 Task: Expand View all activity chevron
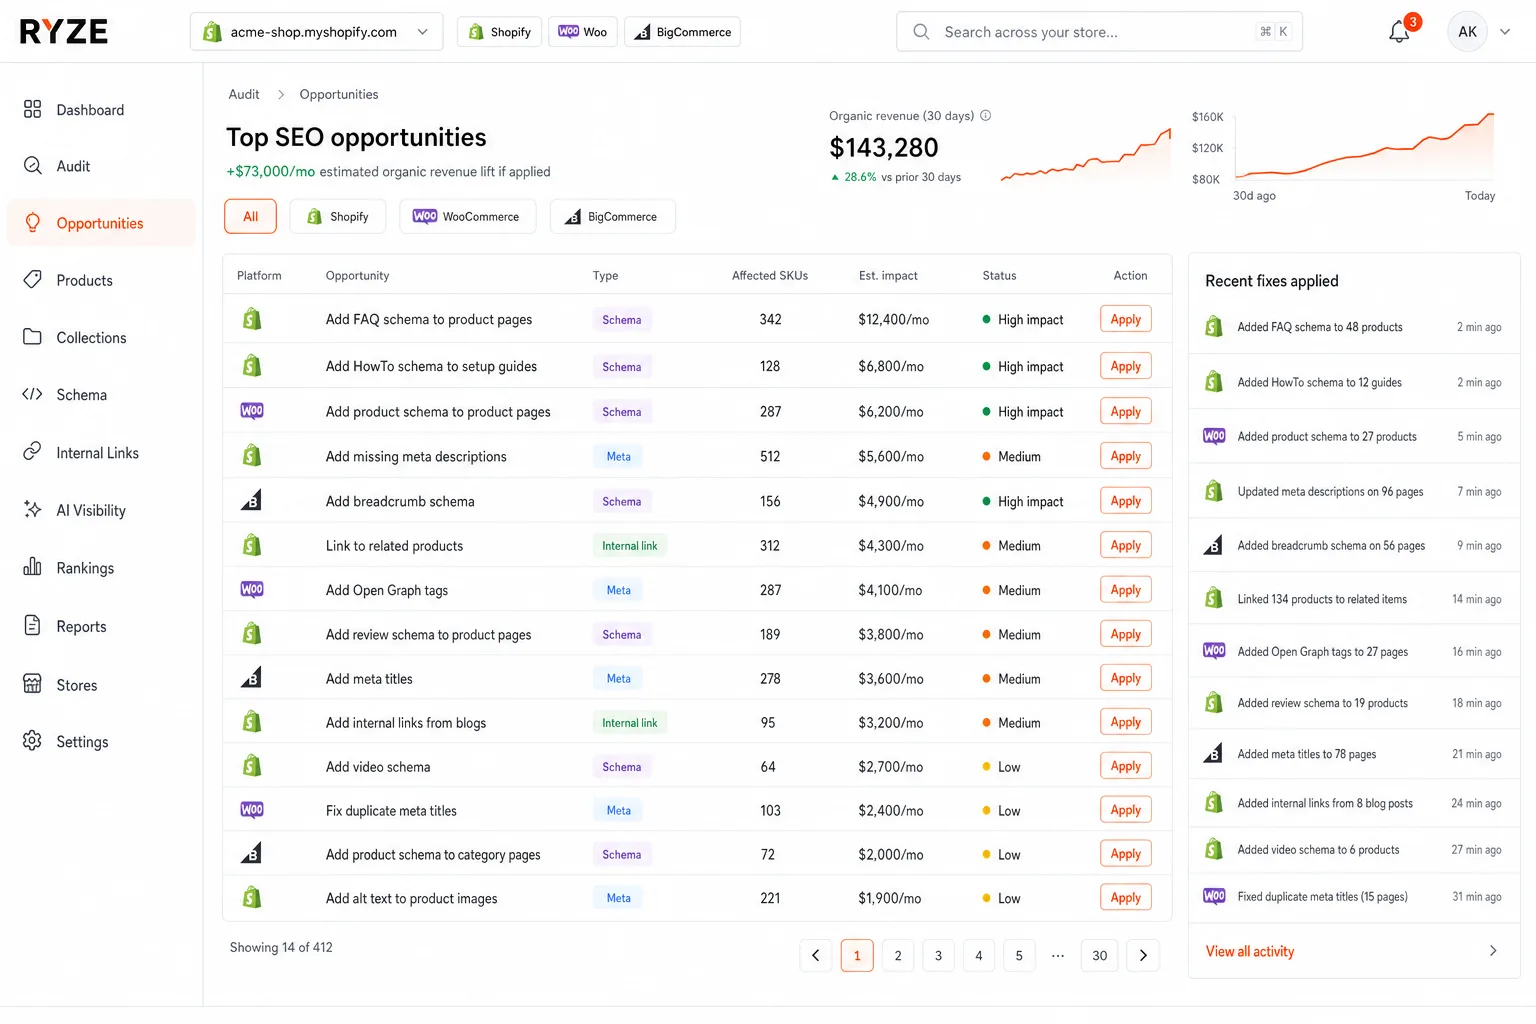click(x=1493, y=951)
